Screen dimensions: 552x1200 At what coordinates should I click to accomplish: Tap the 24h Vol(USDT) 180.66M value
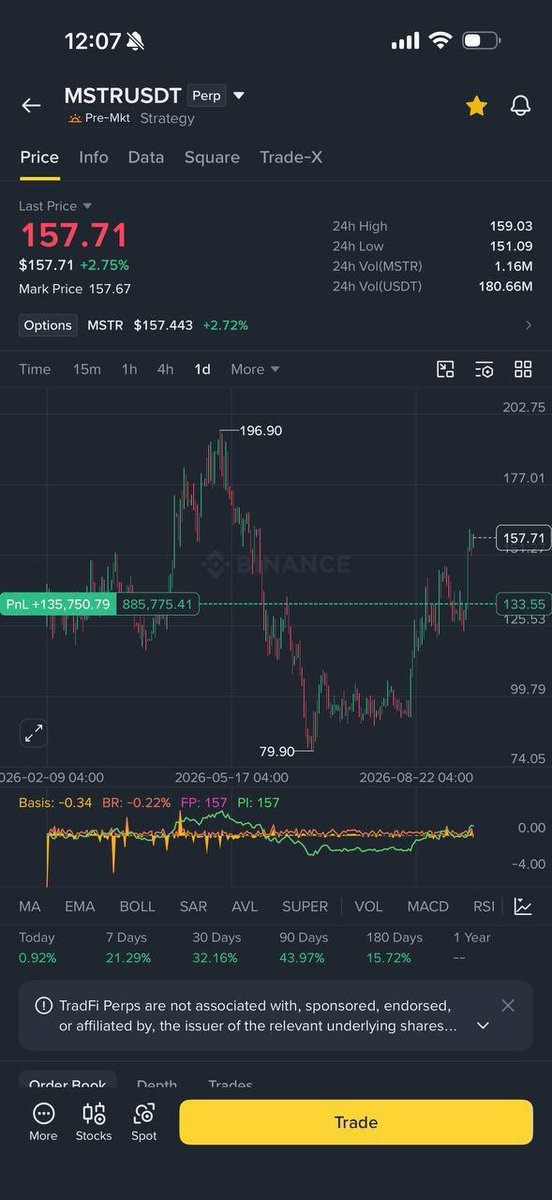point(506,287)
